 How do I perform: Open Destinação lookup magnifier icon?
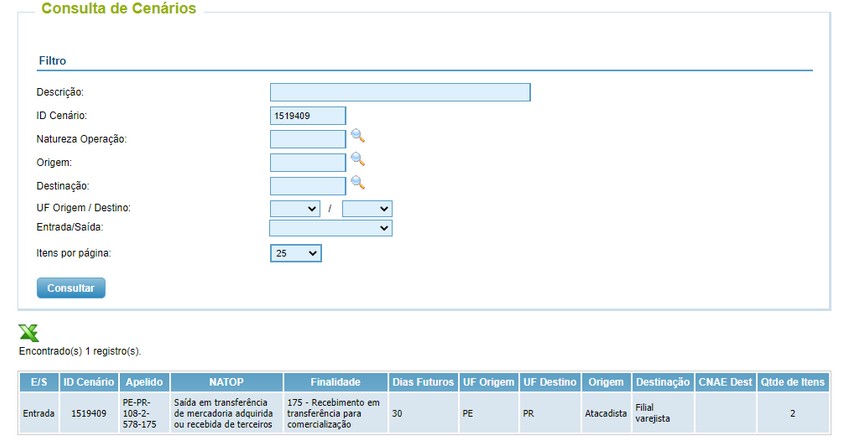click(357, 182)
